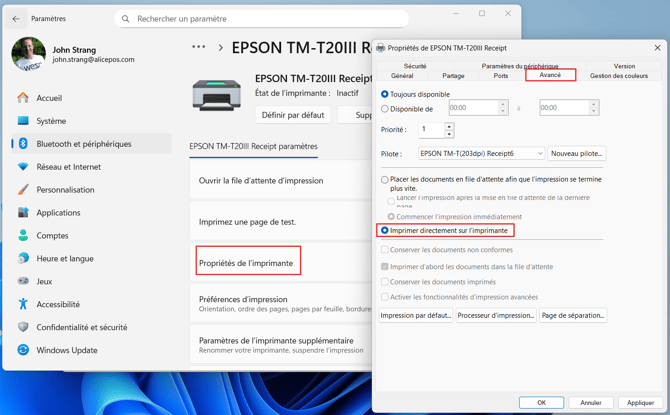Click the Priorité spinner up arrow
The height and width of the screenshot is (415, 670).
coord(449,126)
